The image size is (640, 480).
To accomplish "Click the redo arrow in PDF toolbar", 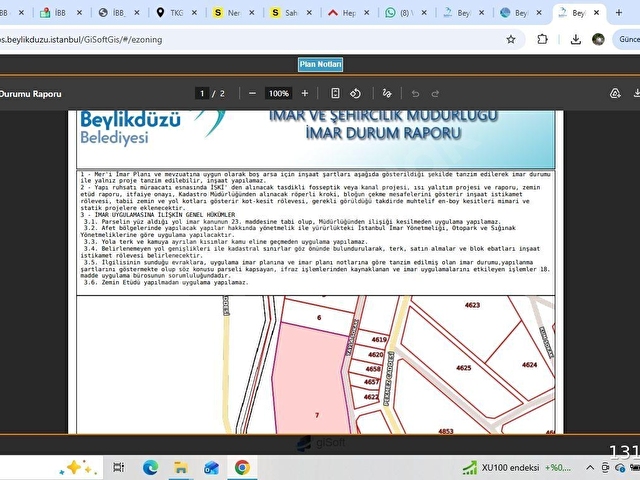I will point(435,94).
